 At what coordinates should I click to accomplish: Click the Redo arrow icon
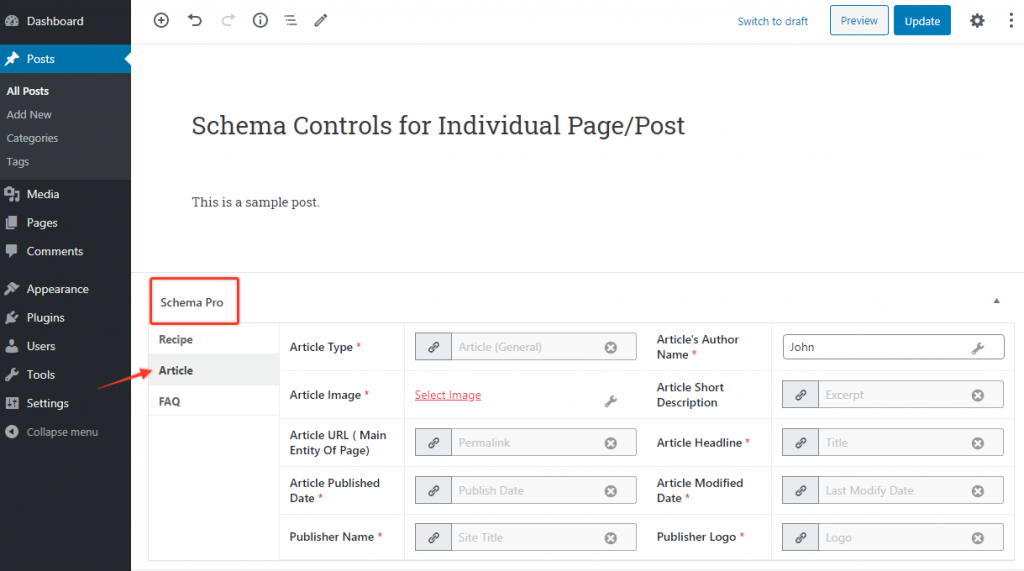(x=228, y=20)
